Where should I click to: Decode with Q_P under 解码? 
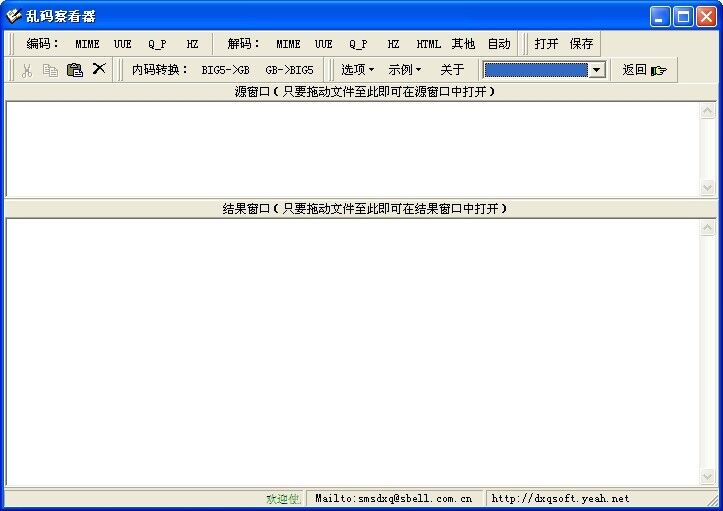(x=358, y=44)
